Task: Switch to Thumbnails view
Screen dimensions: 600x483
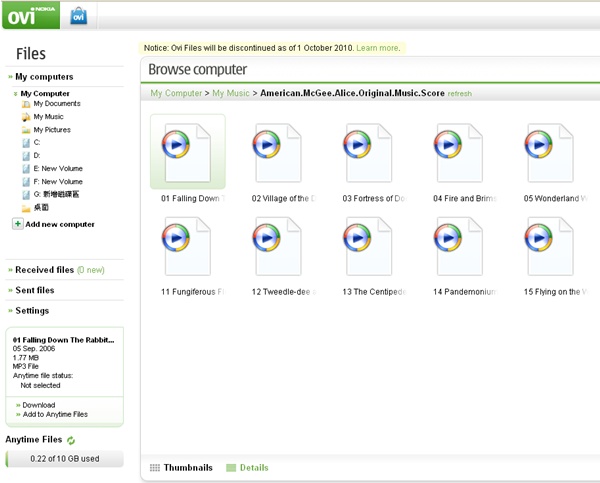Action: coord(181,468)
